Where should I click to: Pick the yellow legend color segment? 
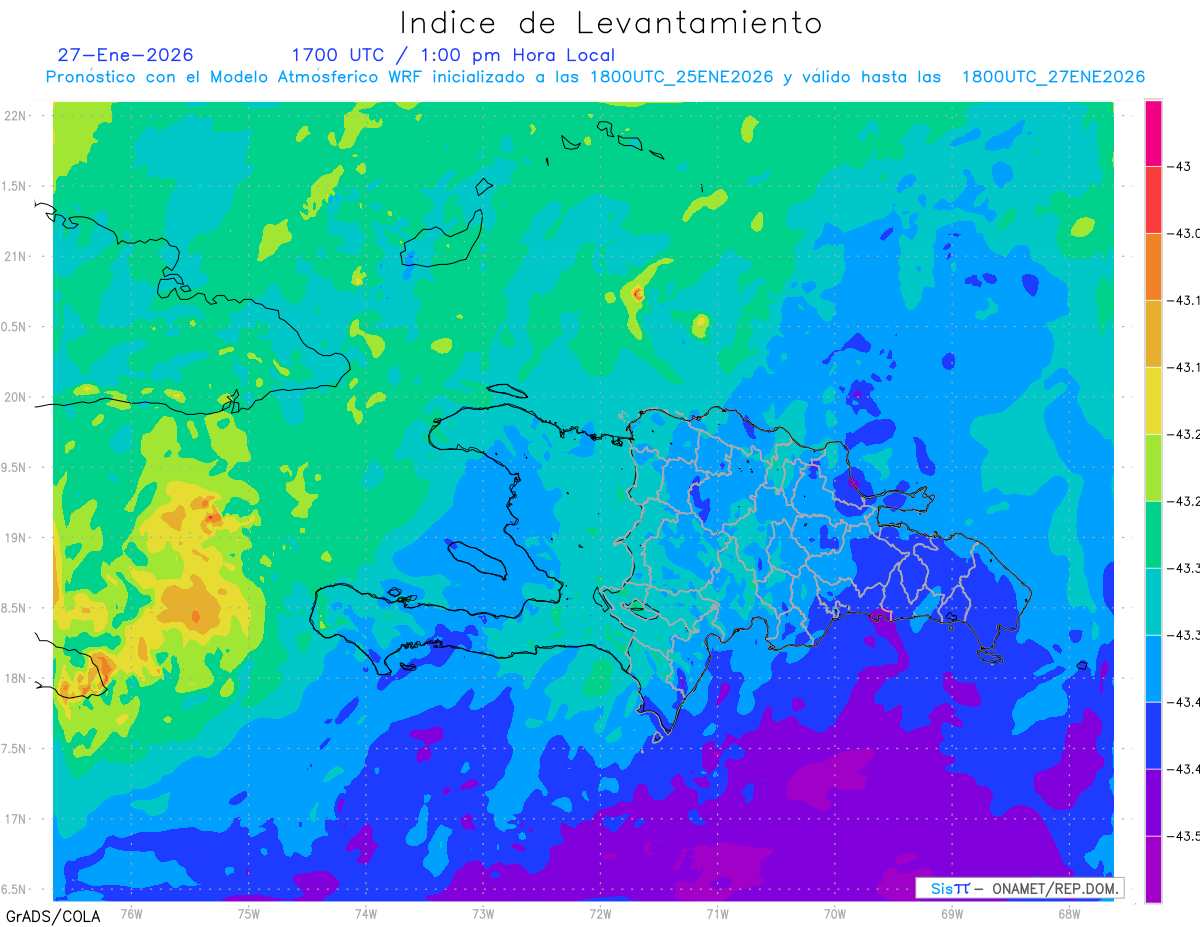(x=1153, y=400)
